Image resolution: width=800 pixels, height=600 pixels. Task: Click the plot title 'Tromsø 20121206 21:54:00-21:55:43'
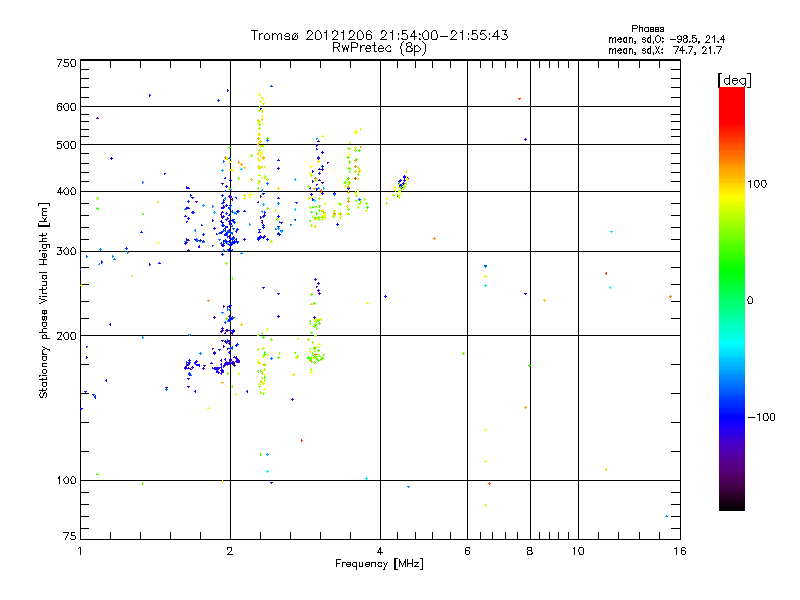tap(379, 35)
